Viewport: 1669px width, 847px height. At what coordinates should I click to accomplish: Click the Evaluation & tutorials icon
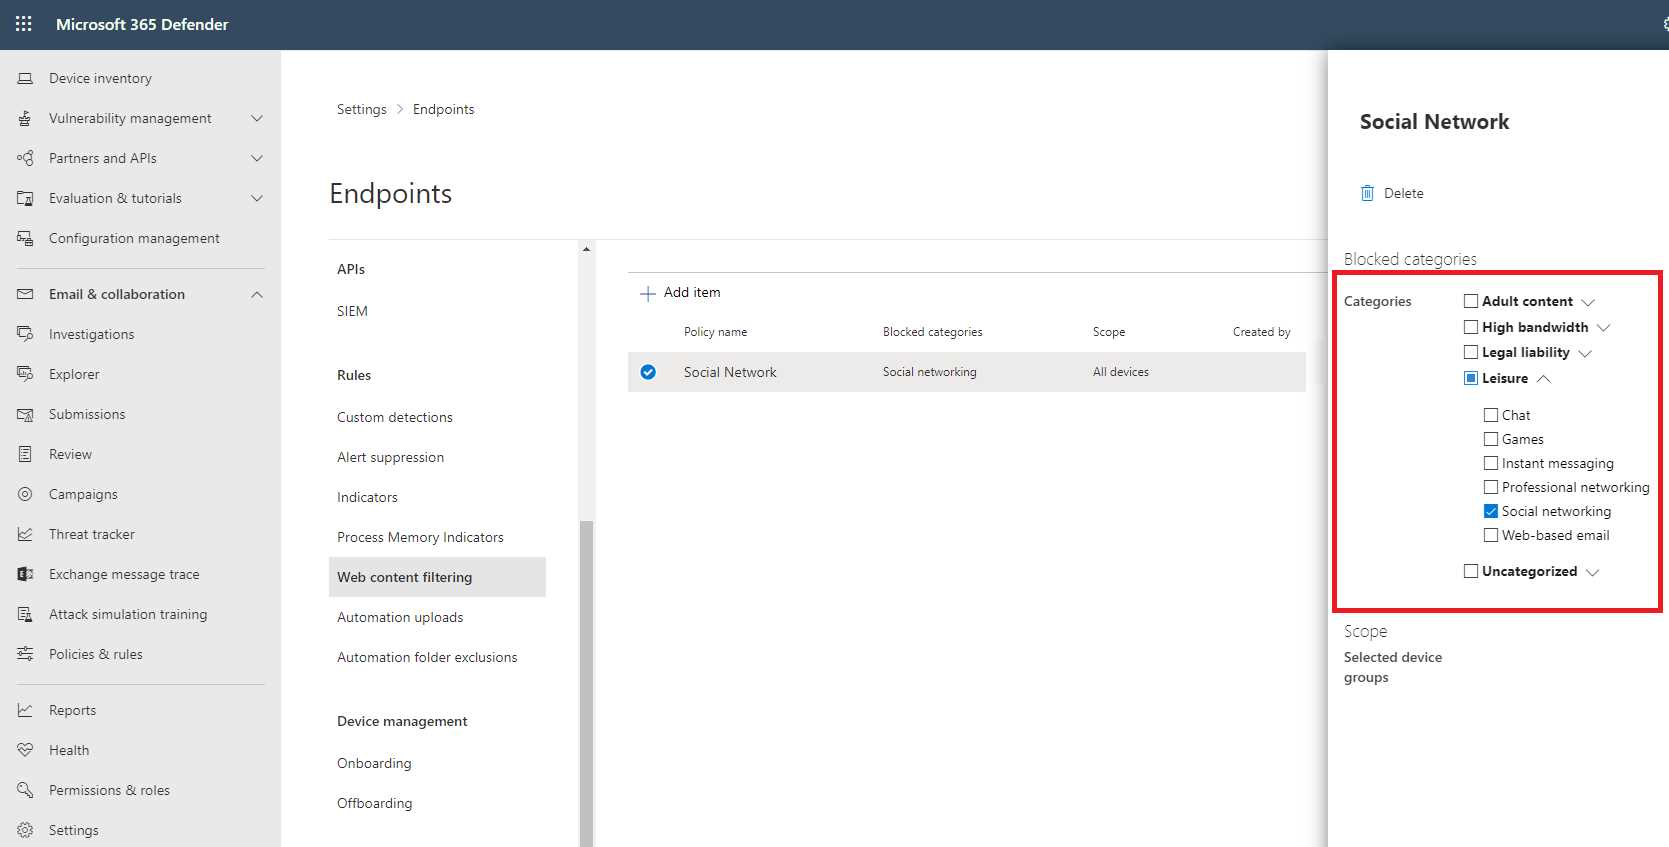pyautogui.click(x=25, y=198)
